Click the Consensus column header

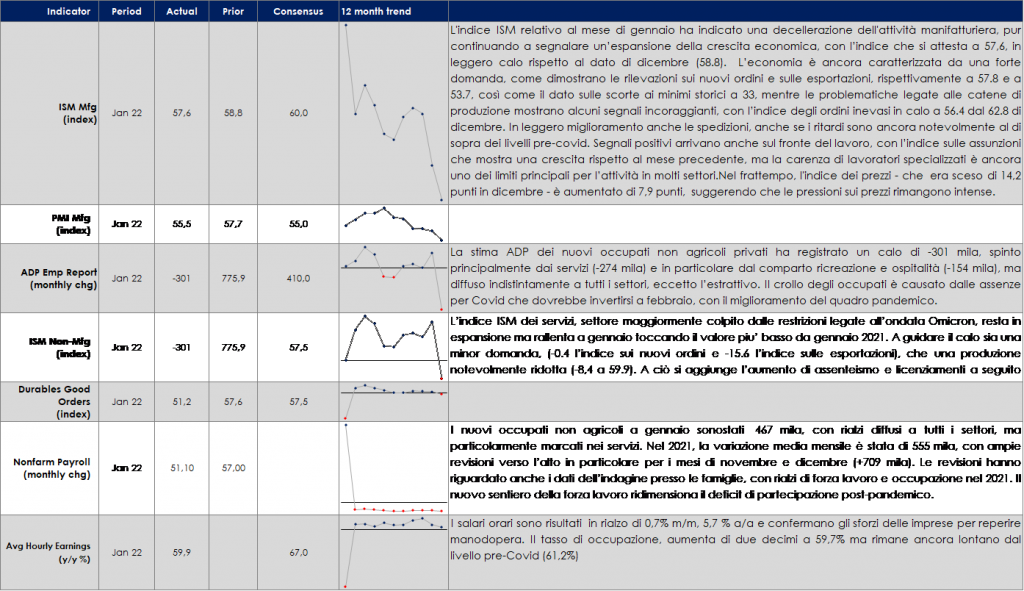296,10
